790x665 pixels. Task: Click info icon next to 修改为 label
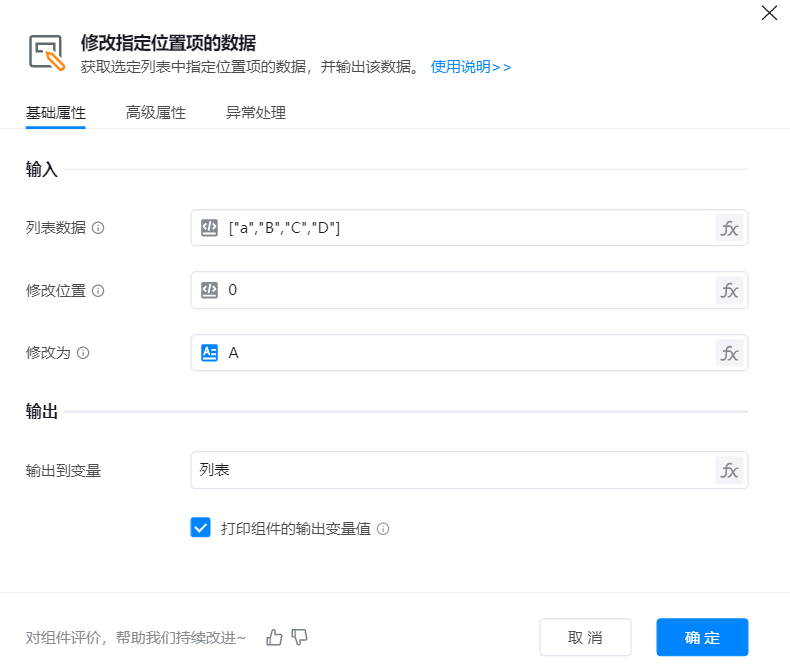83,353
